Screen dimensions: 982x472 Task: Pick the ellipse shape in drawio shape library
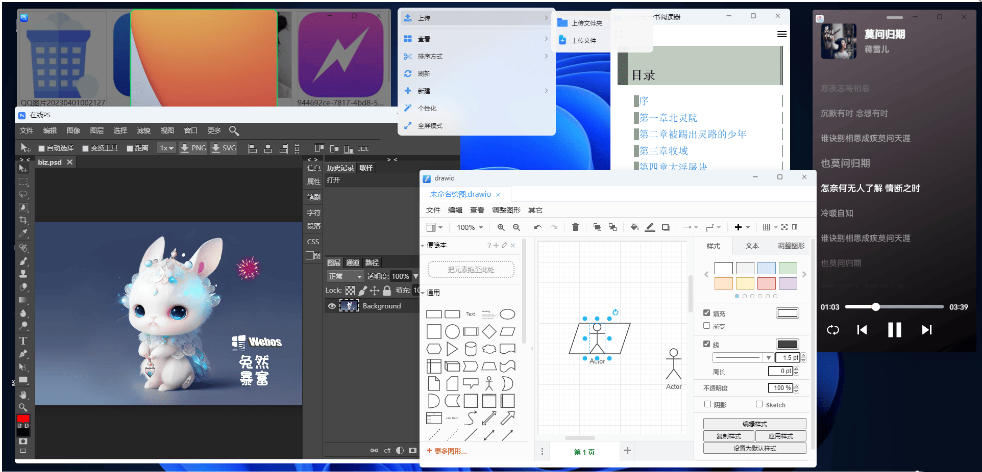pyautogui.click(x=507, y=314)
